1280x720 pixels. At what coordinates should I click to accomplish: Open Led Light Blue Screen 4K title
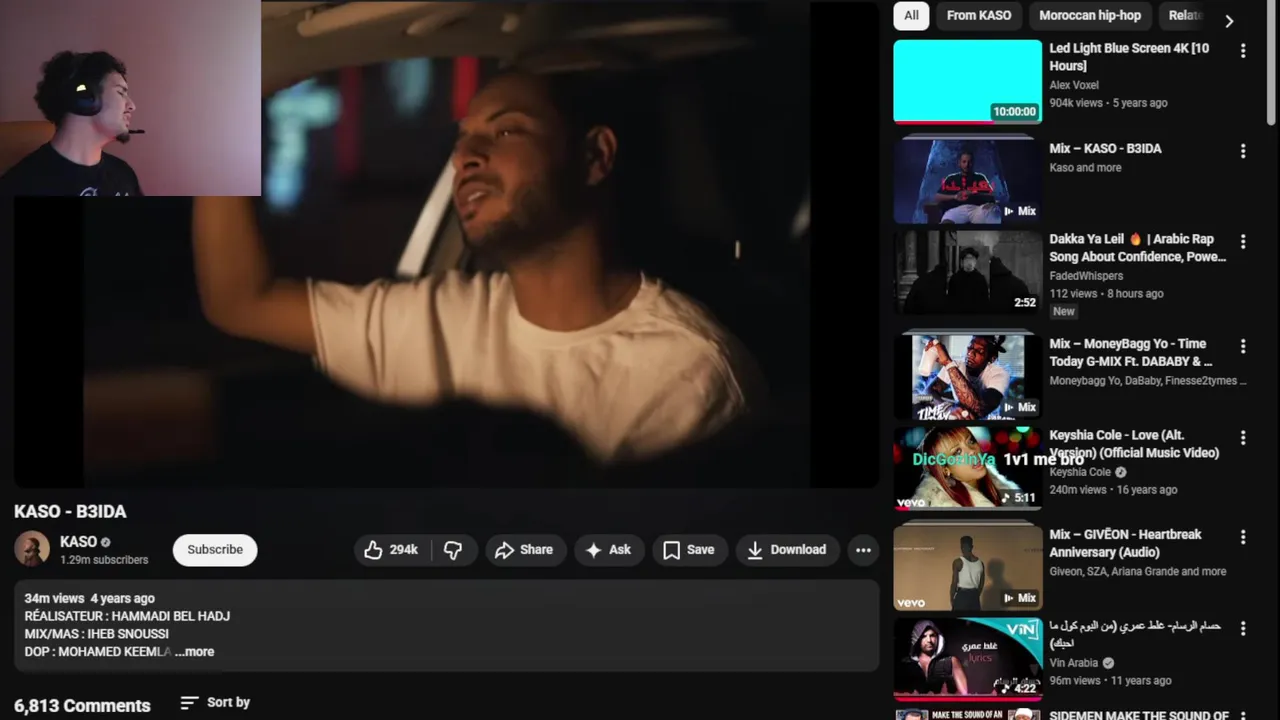click(1129, 57)
